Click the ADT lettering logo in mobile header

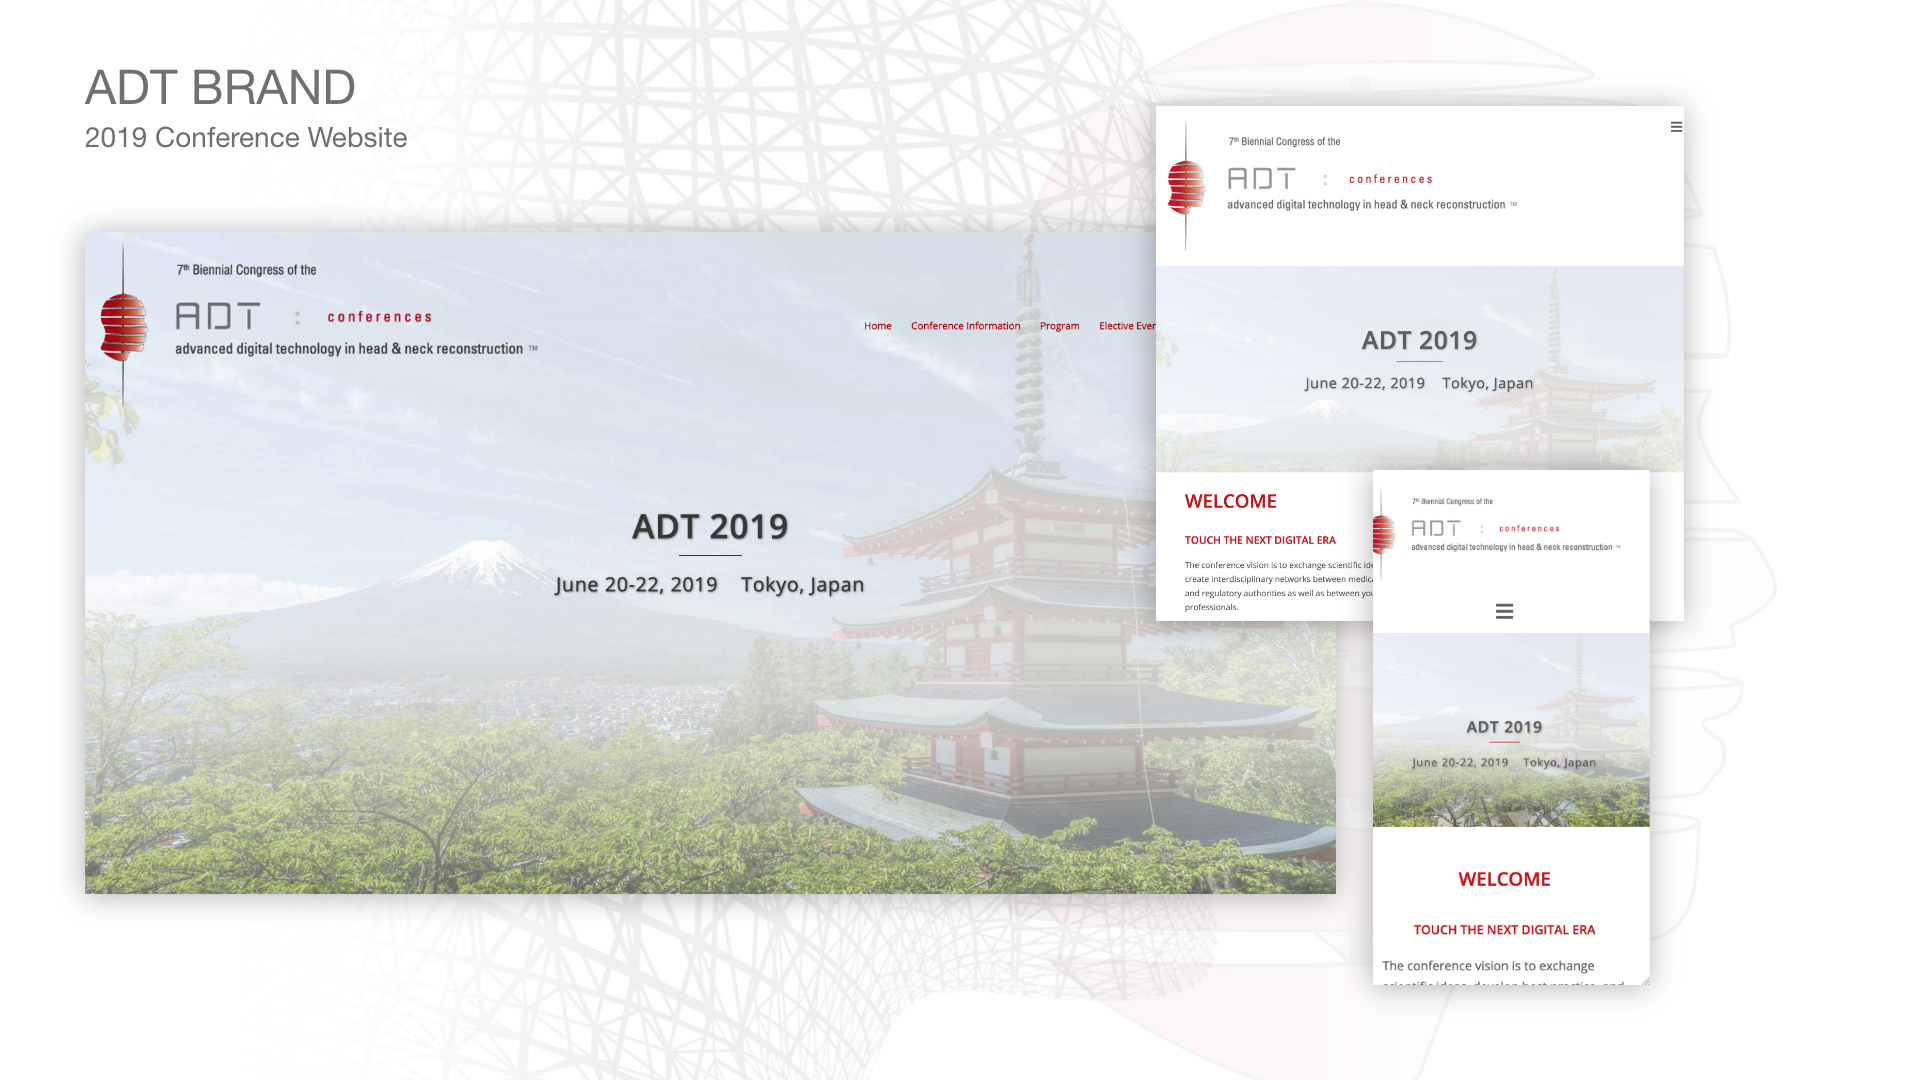pyautogui.click(x=1436, y=528)
